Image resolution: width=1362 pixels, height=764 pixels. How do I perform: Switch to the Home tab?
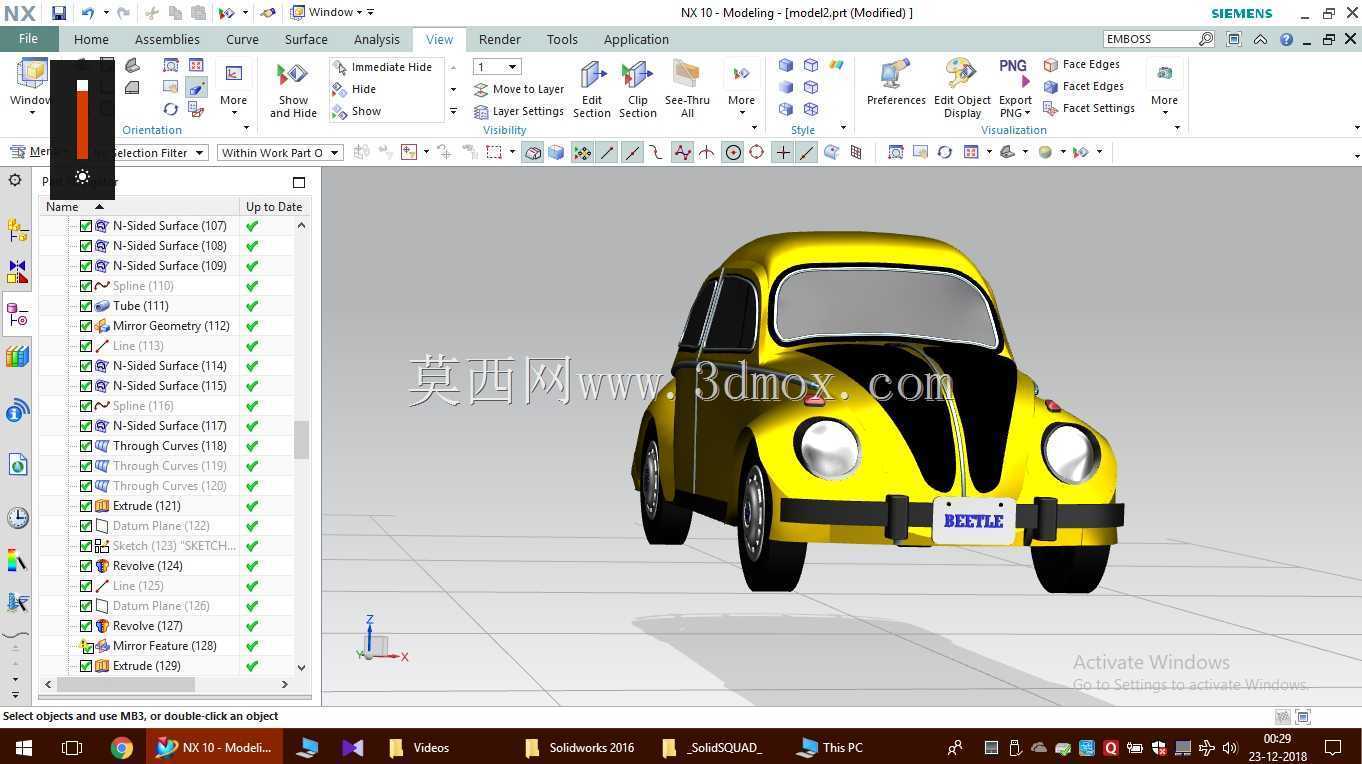pyautogui.click(x=91, y=39)
